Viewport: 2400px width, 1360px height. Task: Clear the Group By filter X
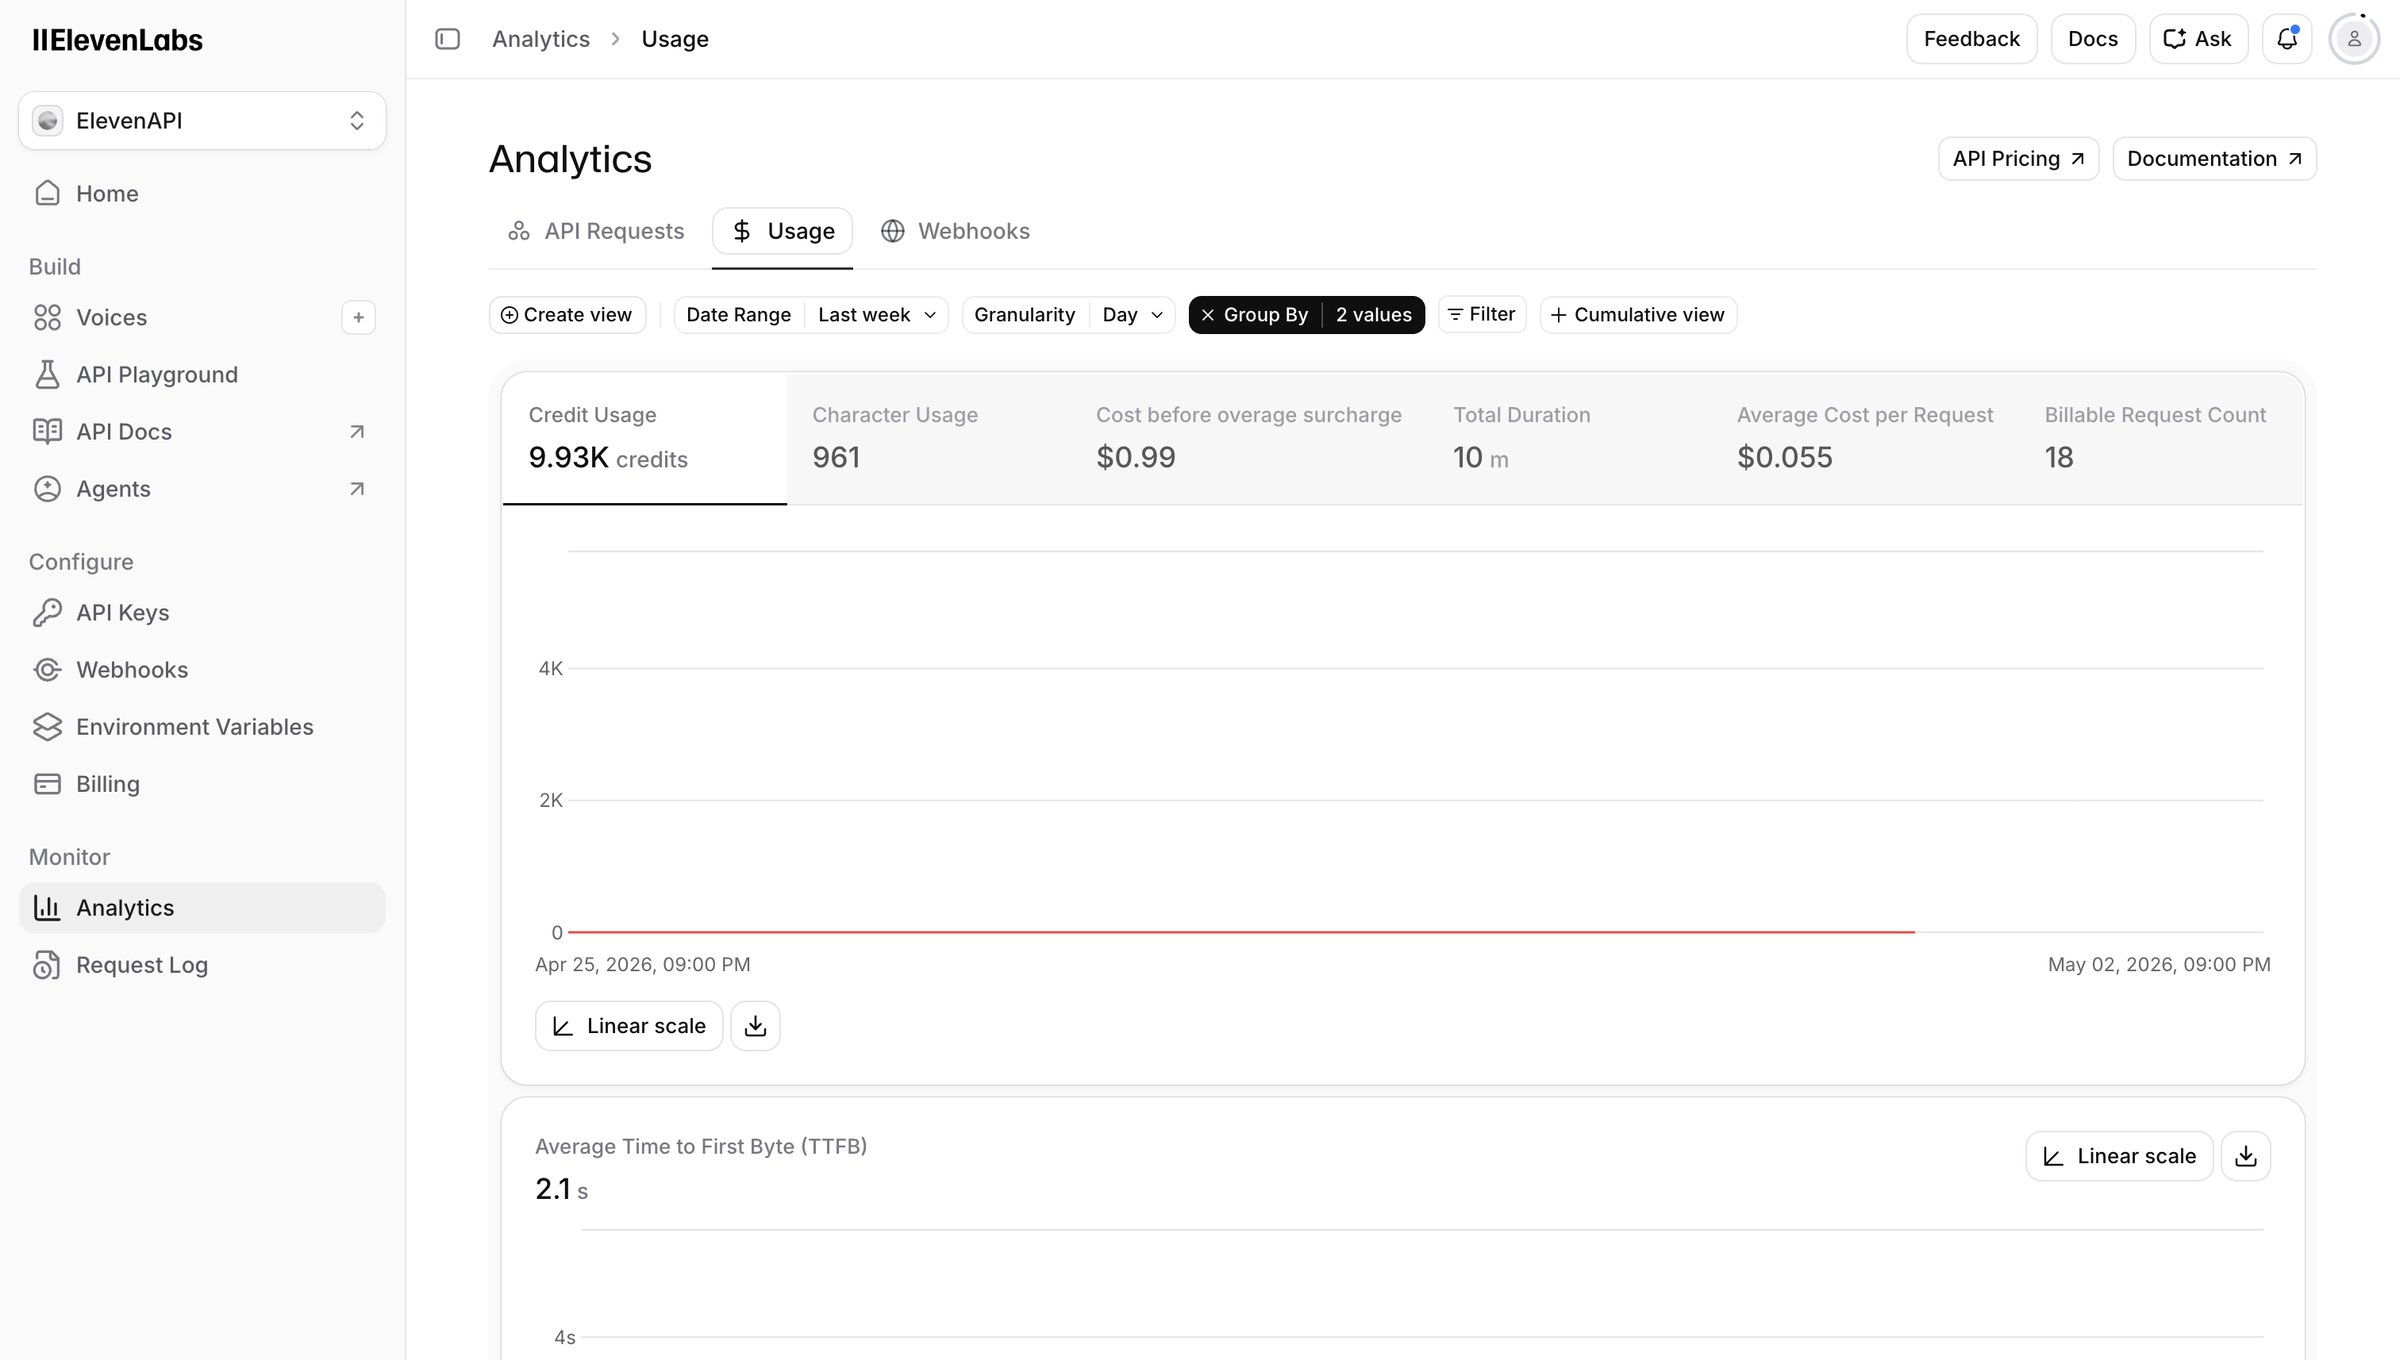pyautogui.click(x=1207, y=315)
